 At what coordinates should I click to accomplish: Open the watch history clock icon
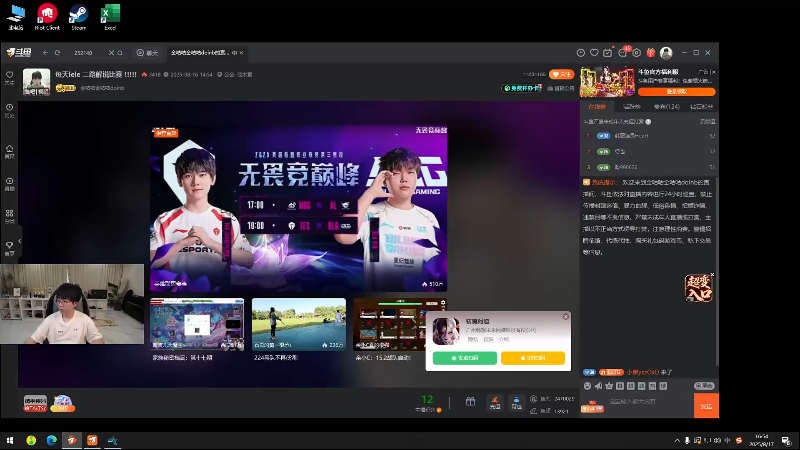coord(581,53)
